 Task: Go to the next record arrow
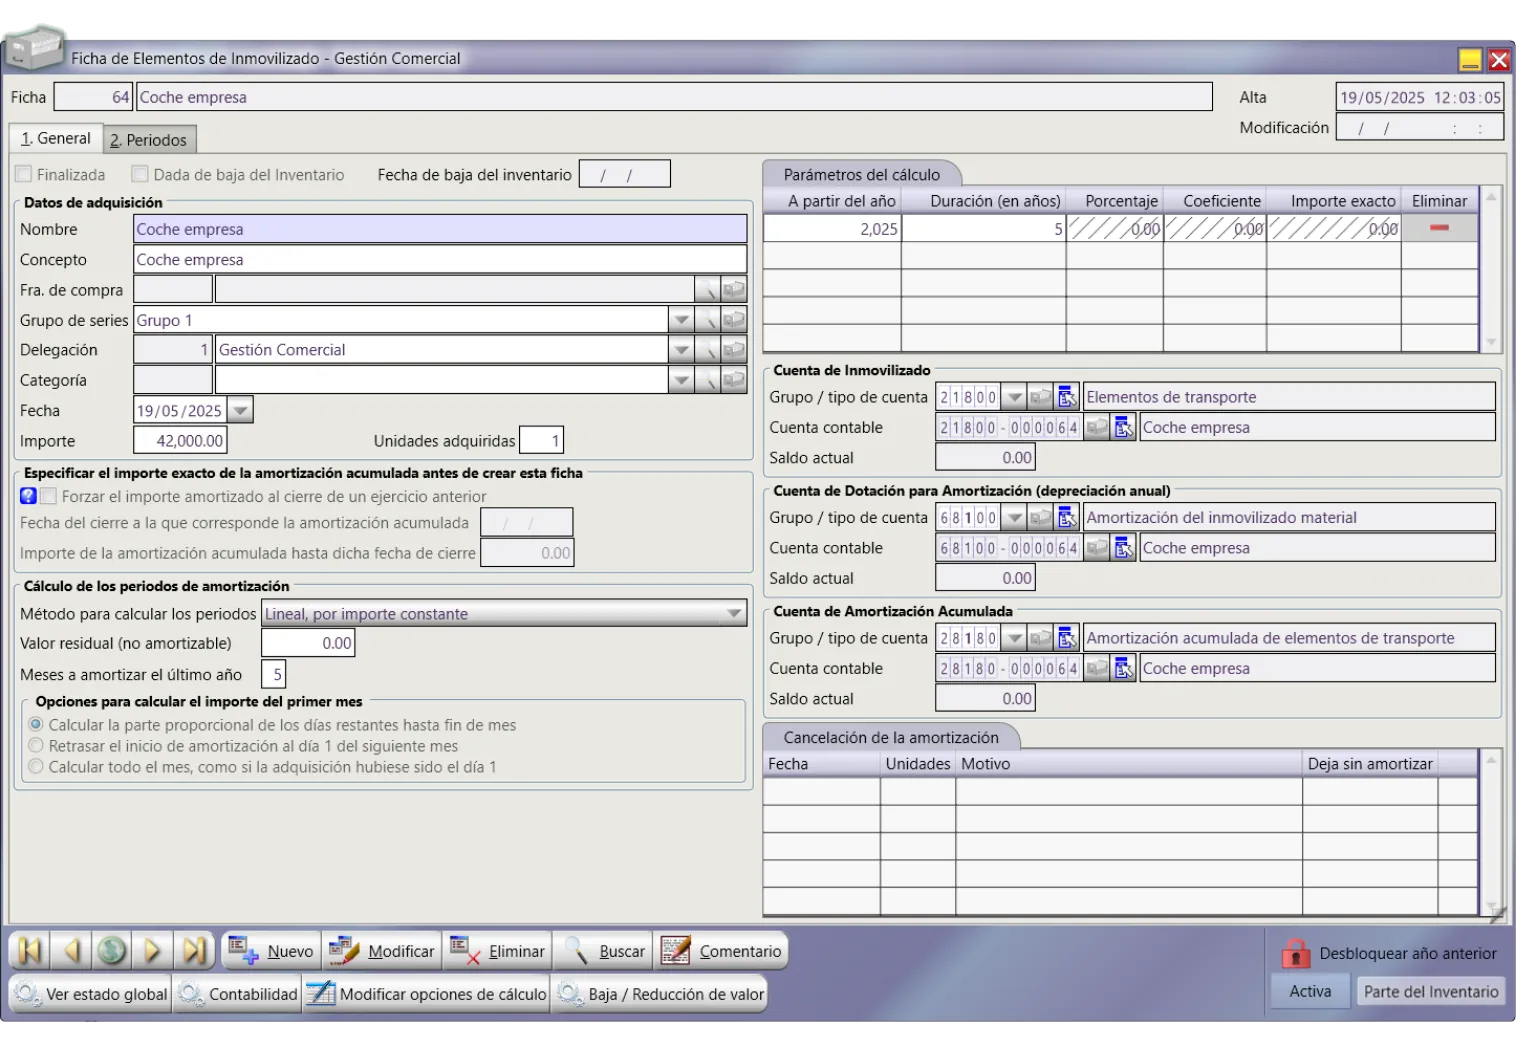point(153,950)
